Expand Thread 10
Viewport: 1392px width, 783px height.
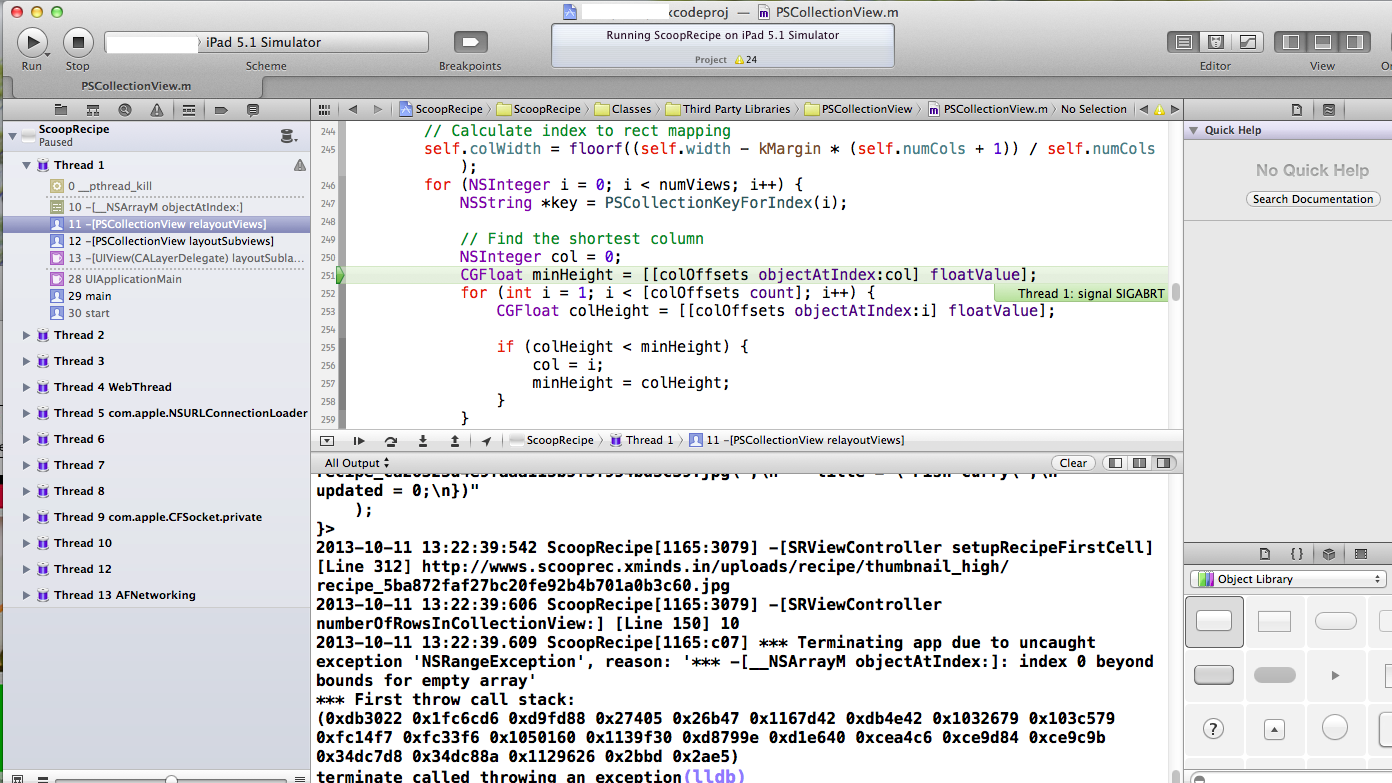tap(27, 543)
